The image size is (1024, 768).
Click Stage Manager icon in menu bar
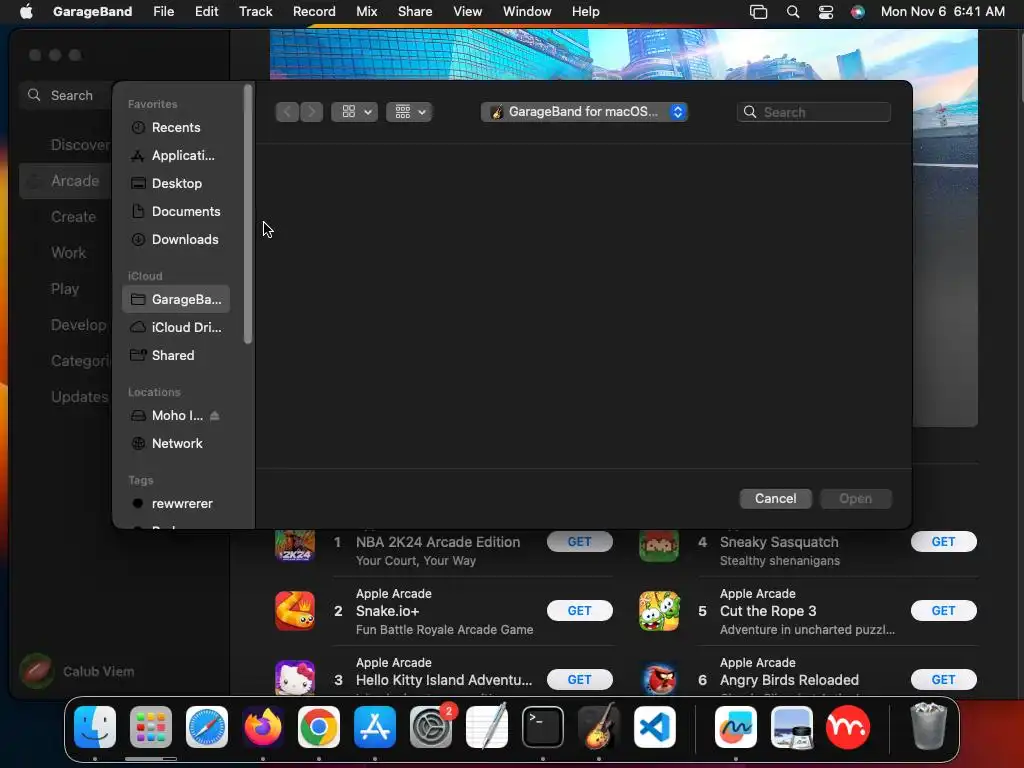758,12
